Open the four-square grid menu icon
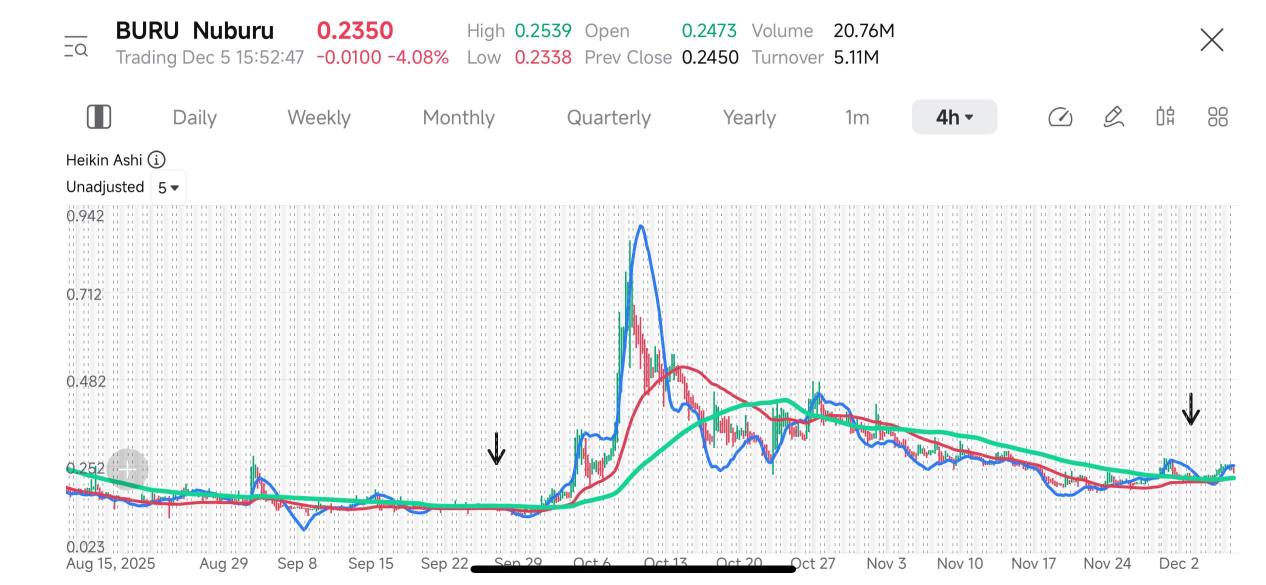The image size is (1266, 585). (x=1218, y=117)
